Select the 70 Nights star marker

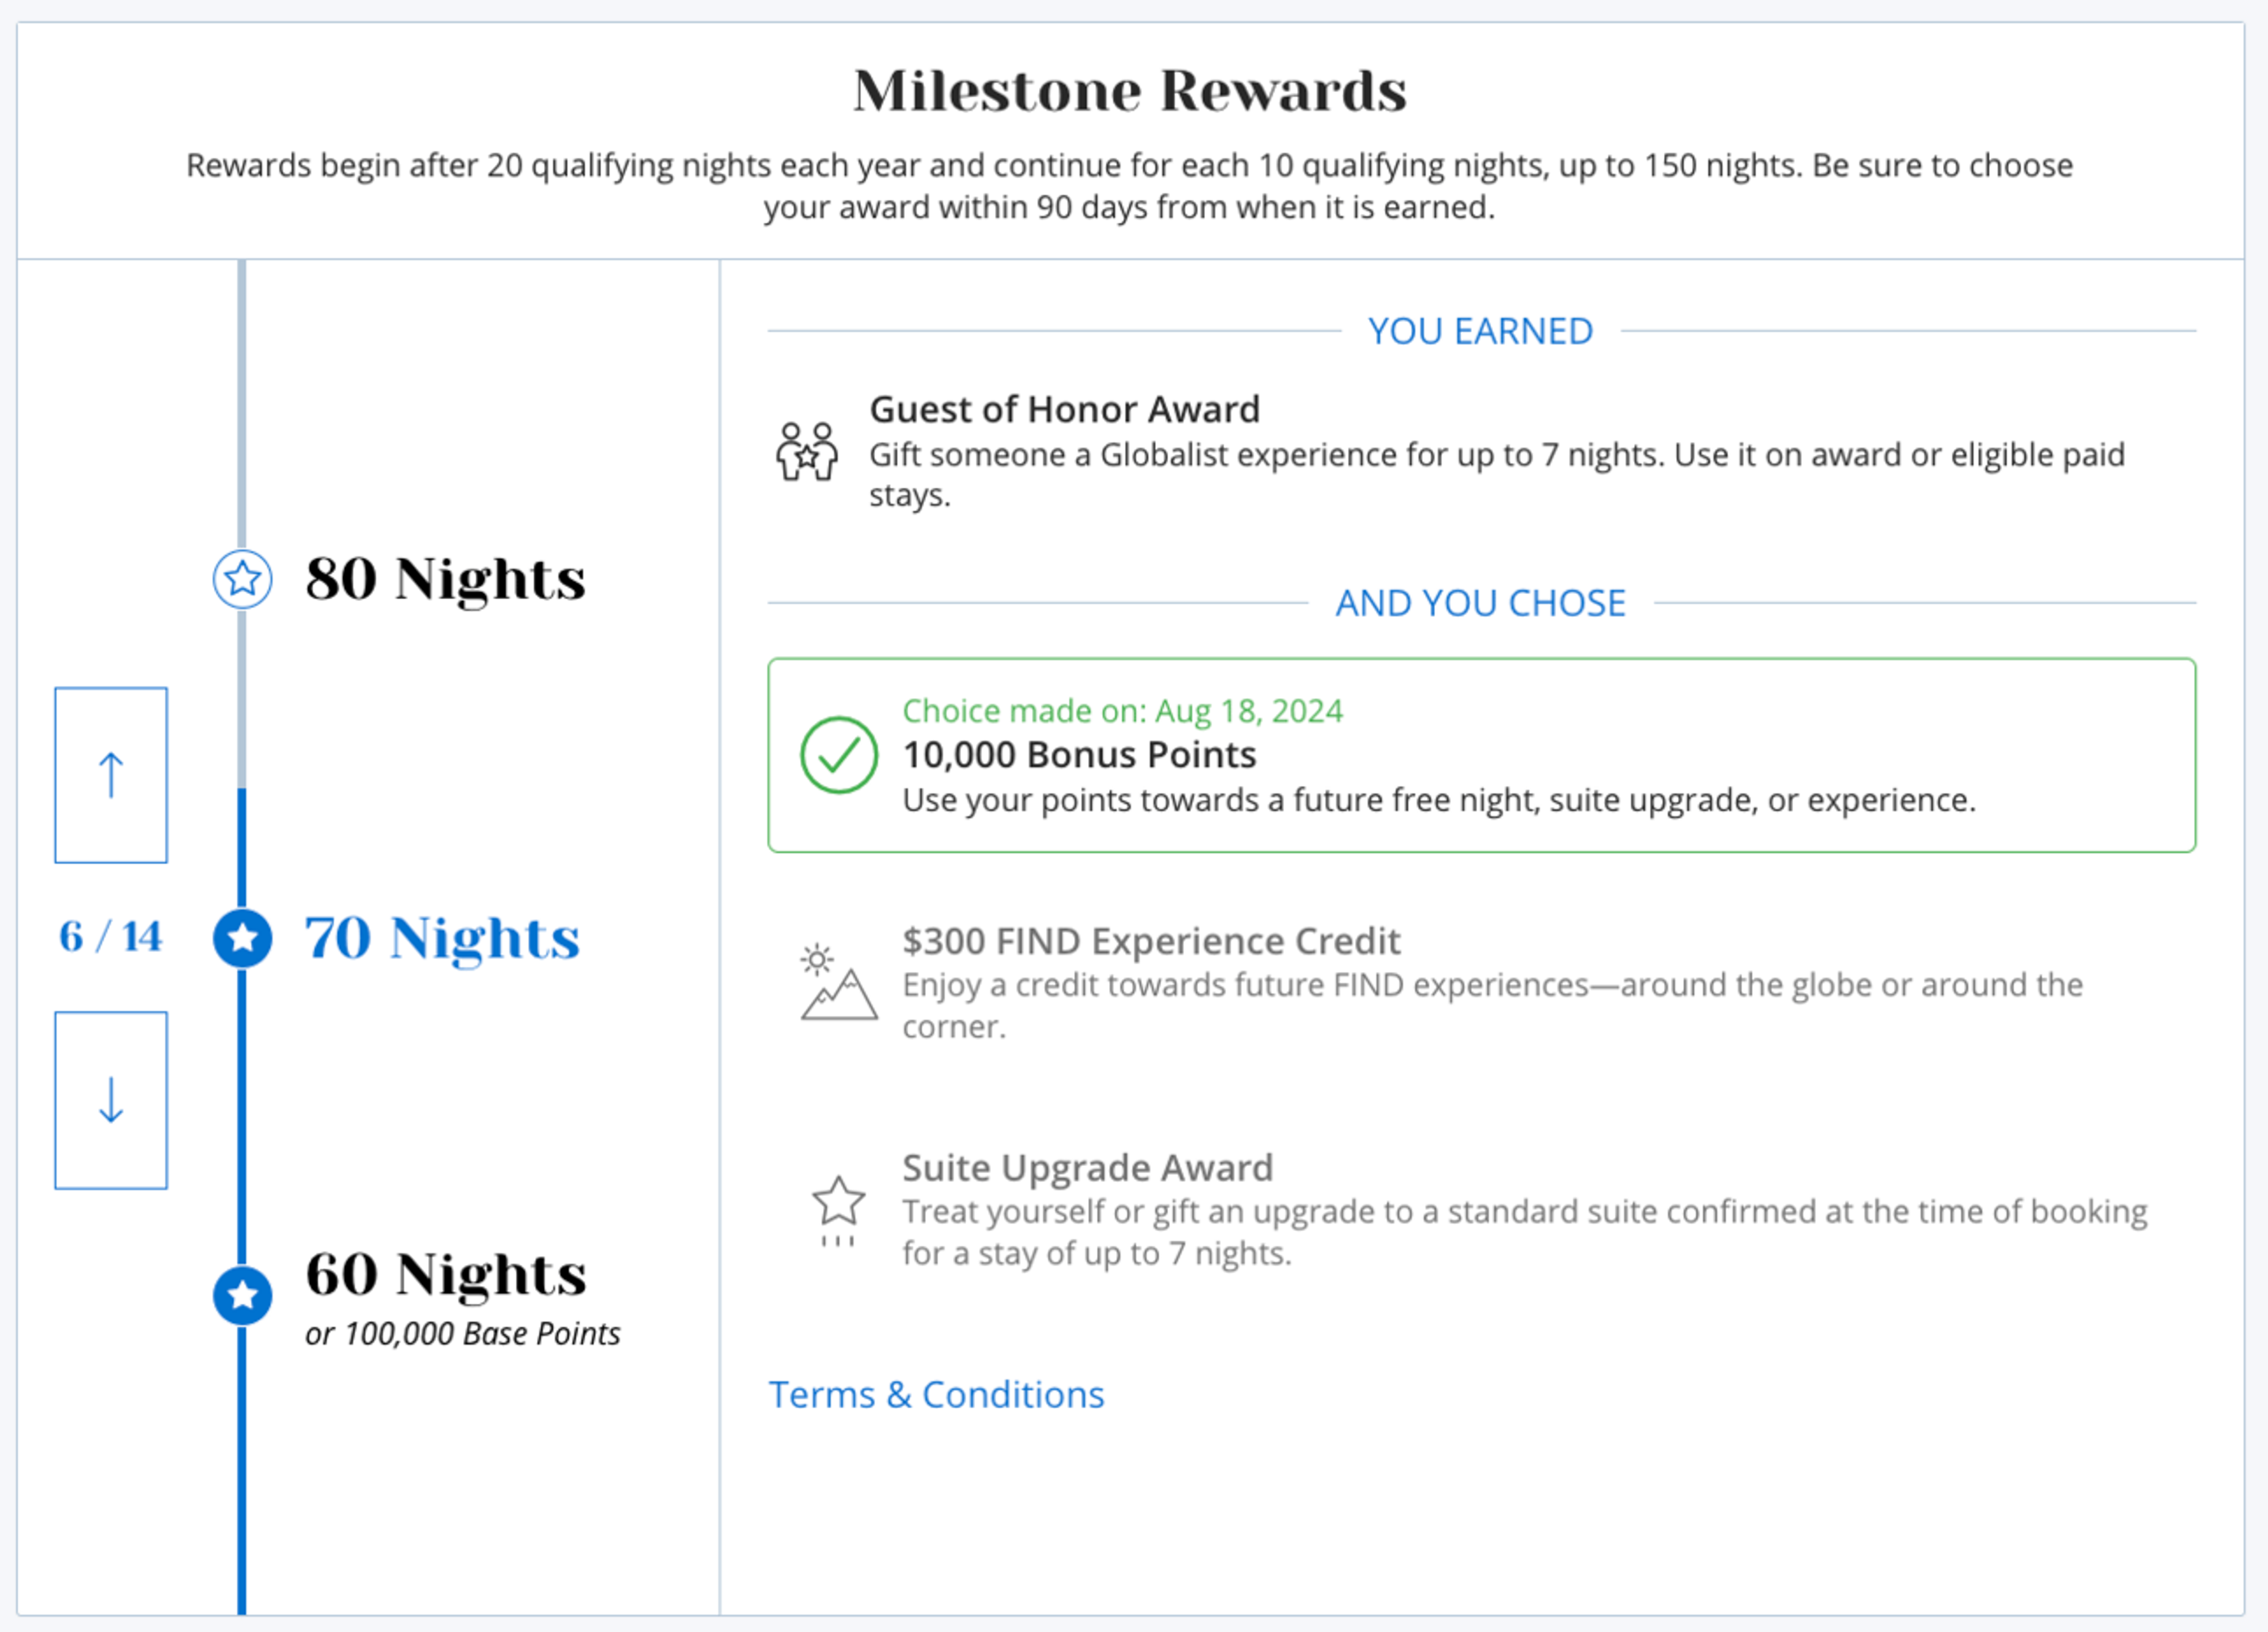pyautogui.click(x=242, y=938)
